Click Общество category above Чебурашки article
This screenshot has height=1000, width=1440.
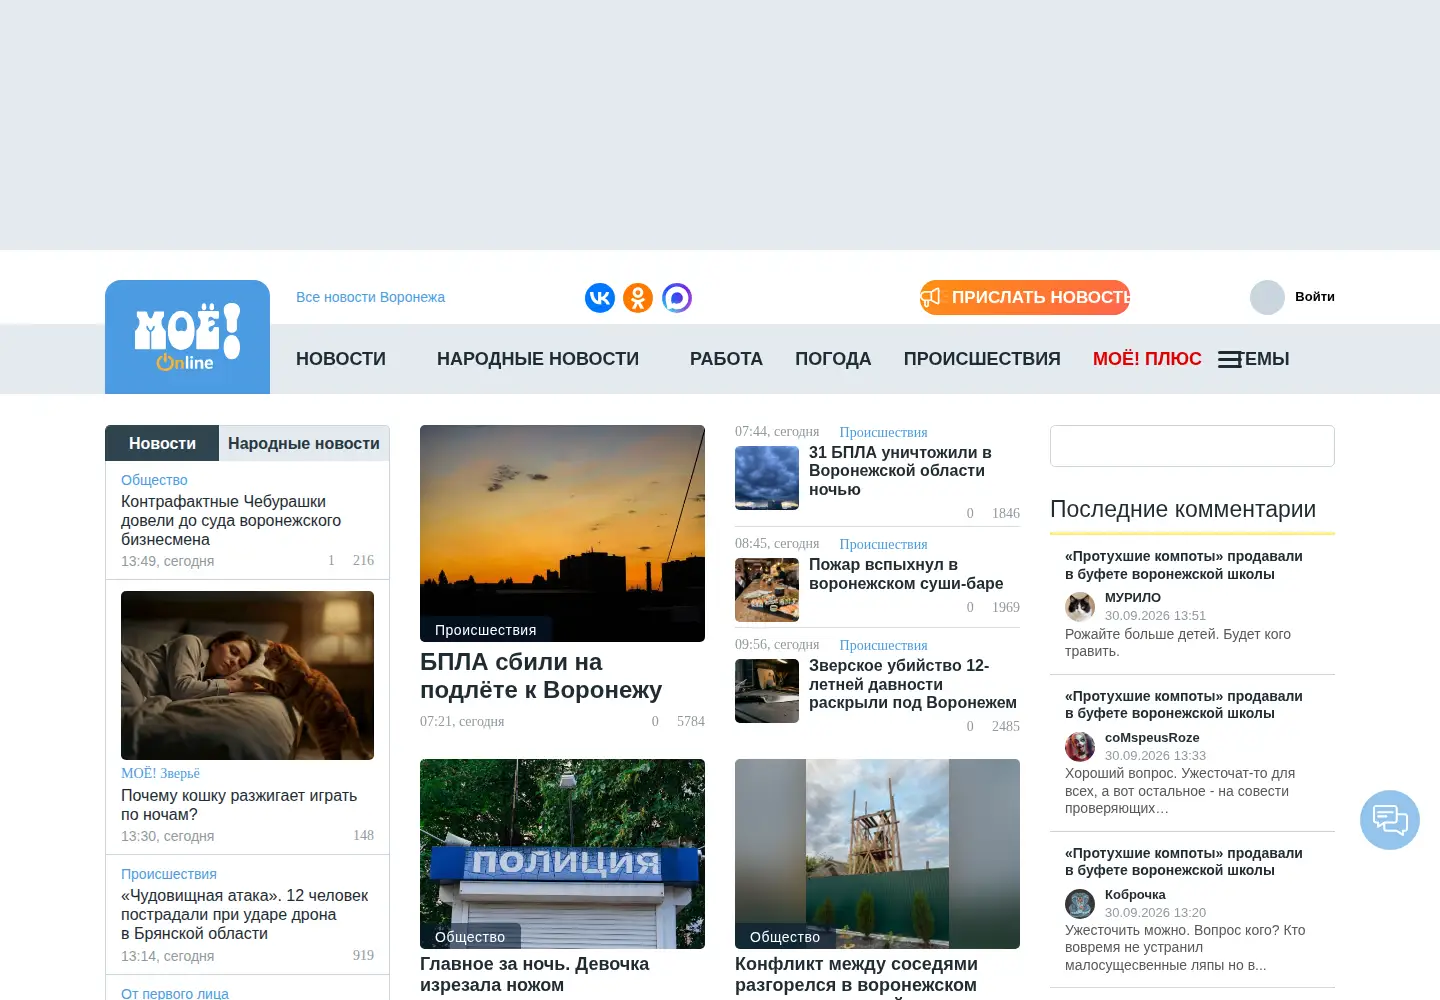(x=154, y=480)
